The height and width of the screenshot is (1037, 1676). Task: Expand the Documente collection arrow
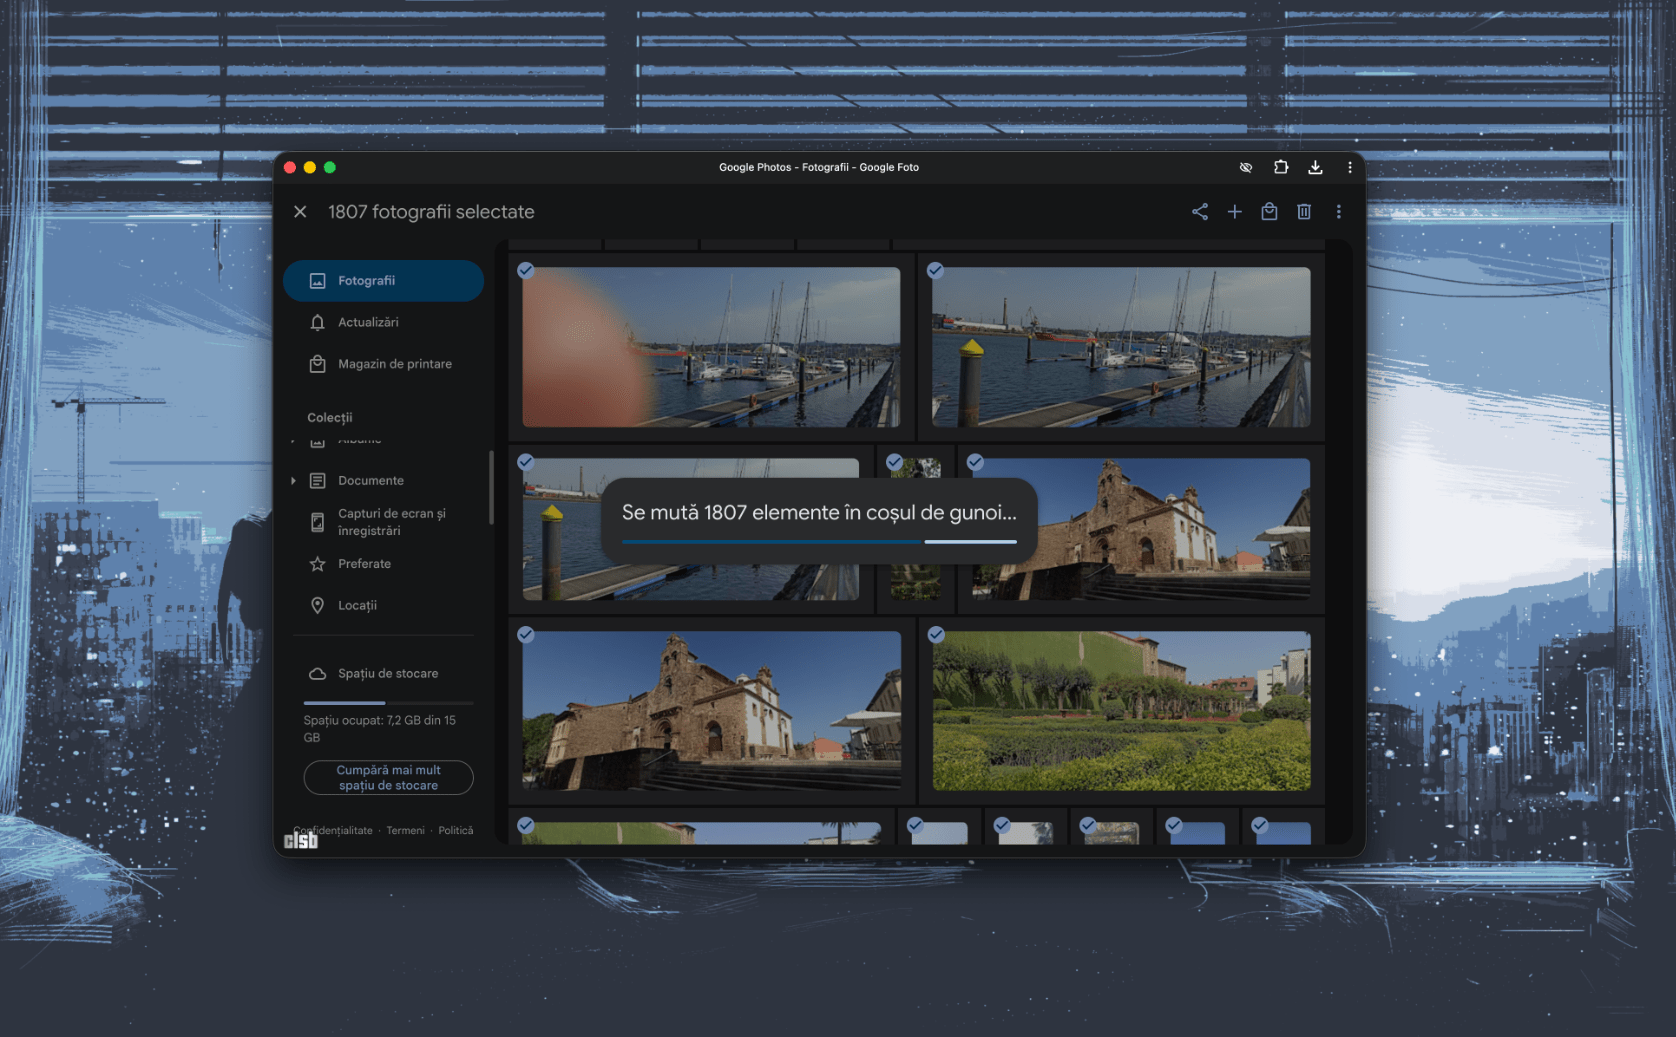(293, 481)
